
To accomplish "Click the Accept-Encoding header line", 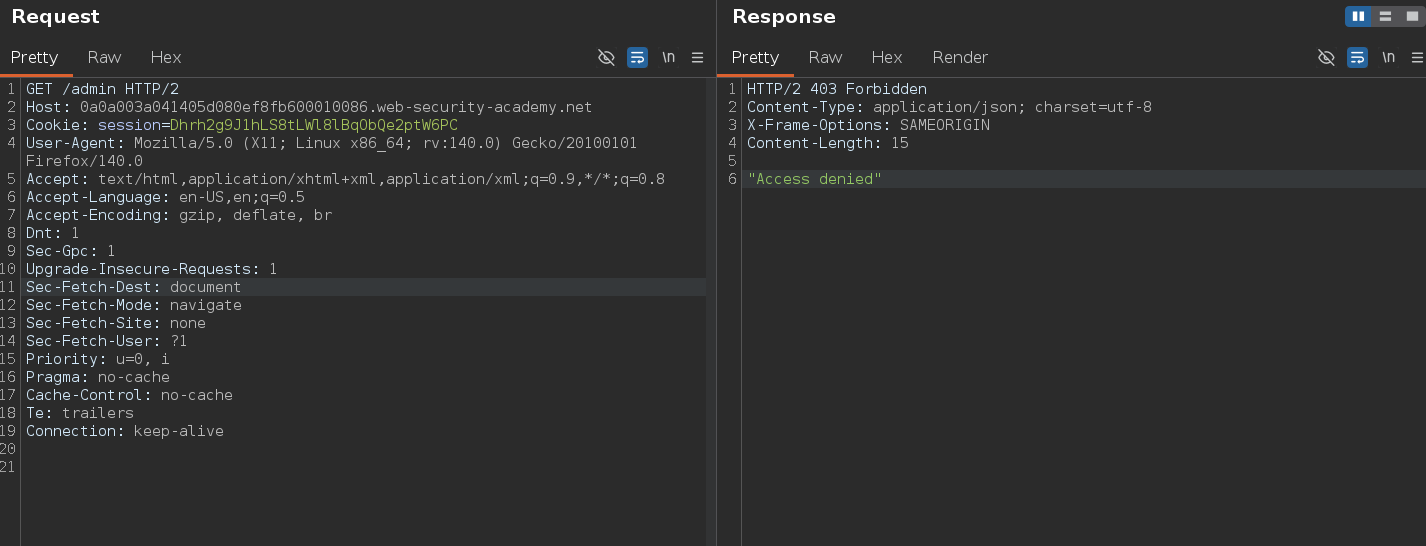I will coord(179,215).
